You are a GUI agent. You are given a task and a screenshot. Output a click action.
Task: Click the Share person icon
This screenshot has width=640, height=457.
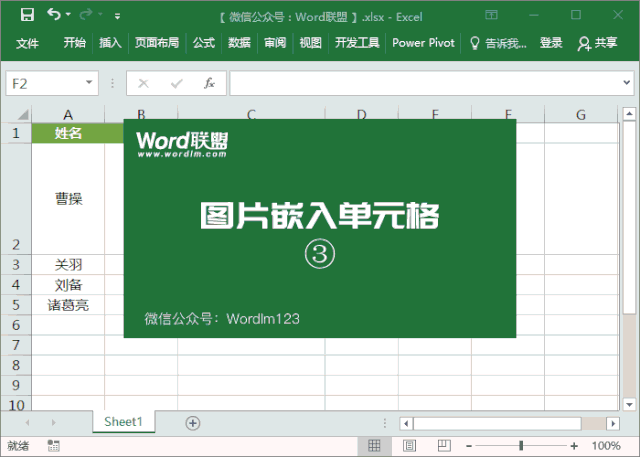(x=584, y=43)
